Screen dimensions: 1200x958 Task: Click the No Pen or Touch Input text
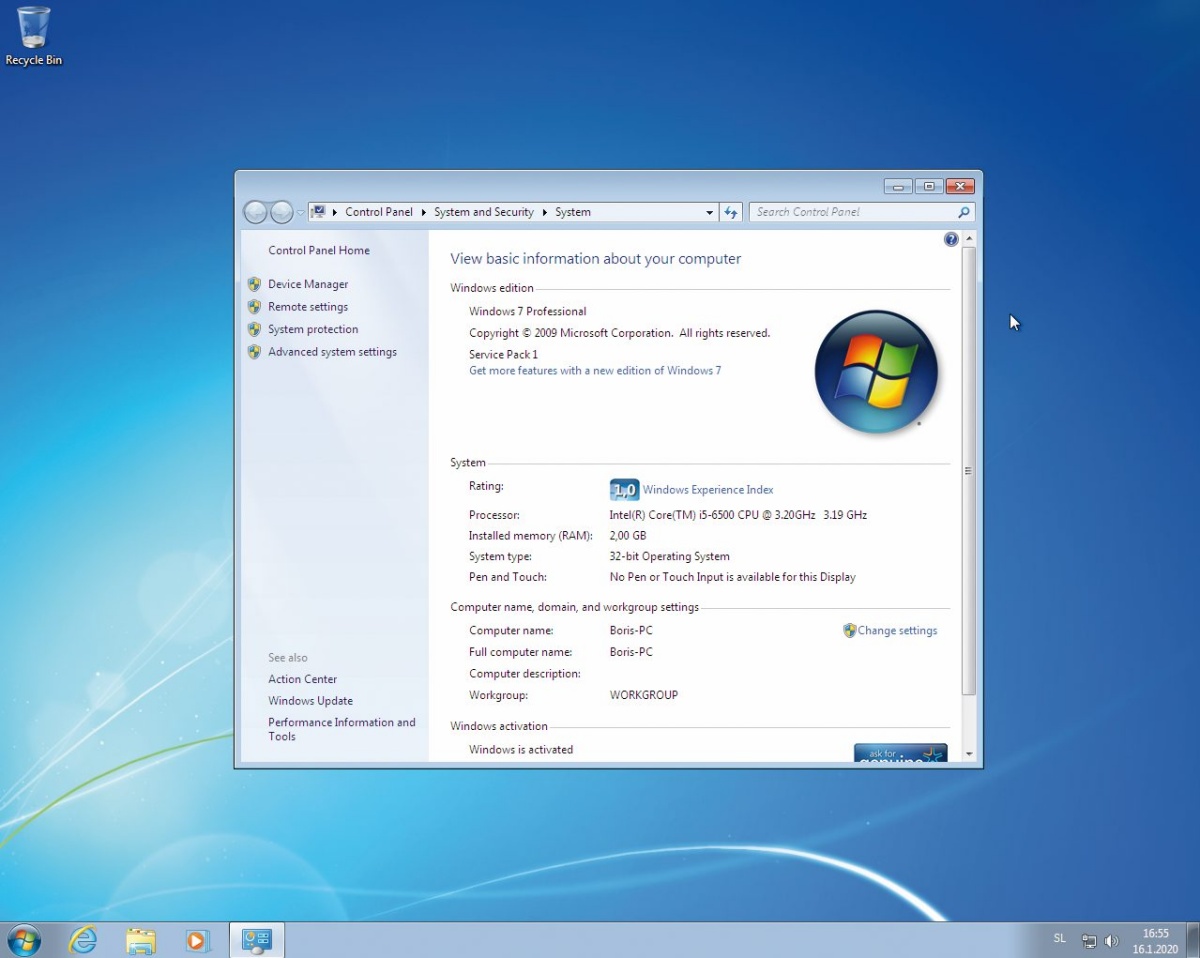[733, 577]
